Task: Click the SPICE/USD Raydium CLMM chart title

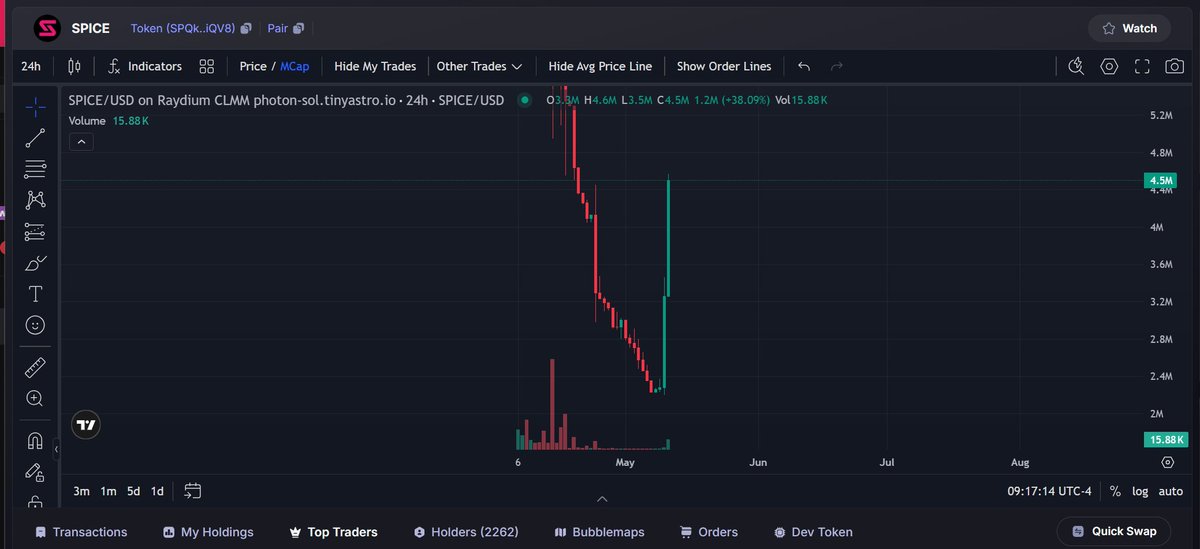Action: [x=286, y=100]
